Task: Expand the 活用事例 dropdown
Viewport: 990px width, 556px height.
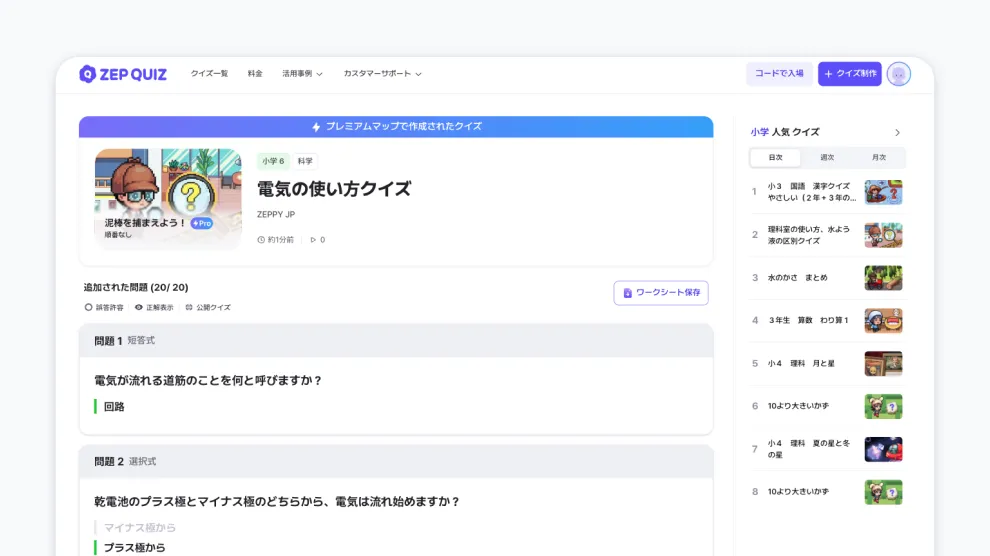Action: click(x=302, y=74)
